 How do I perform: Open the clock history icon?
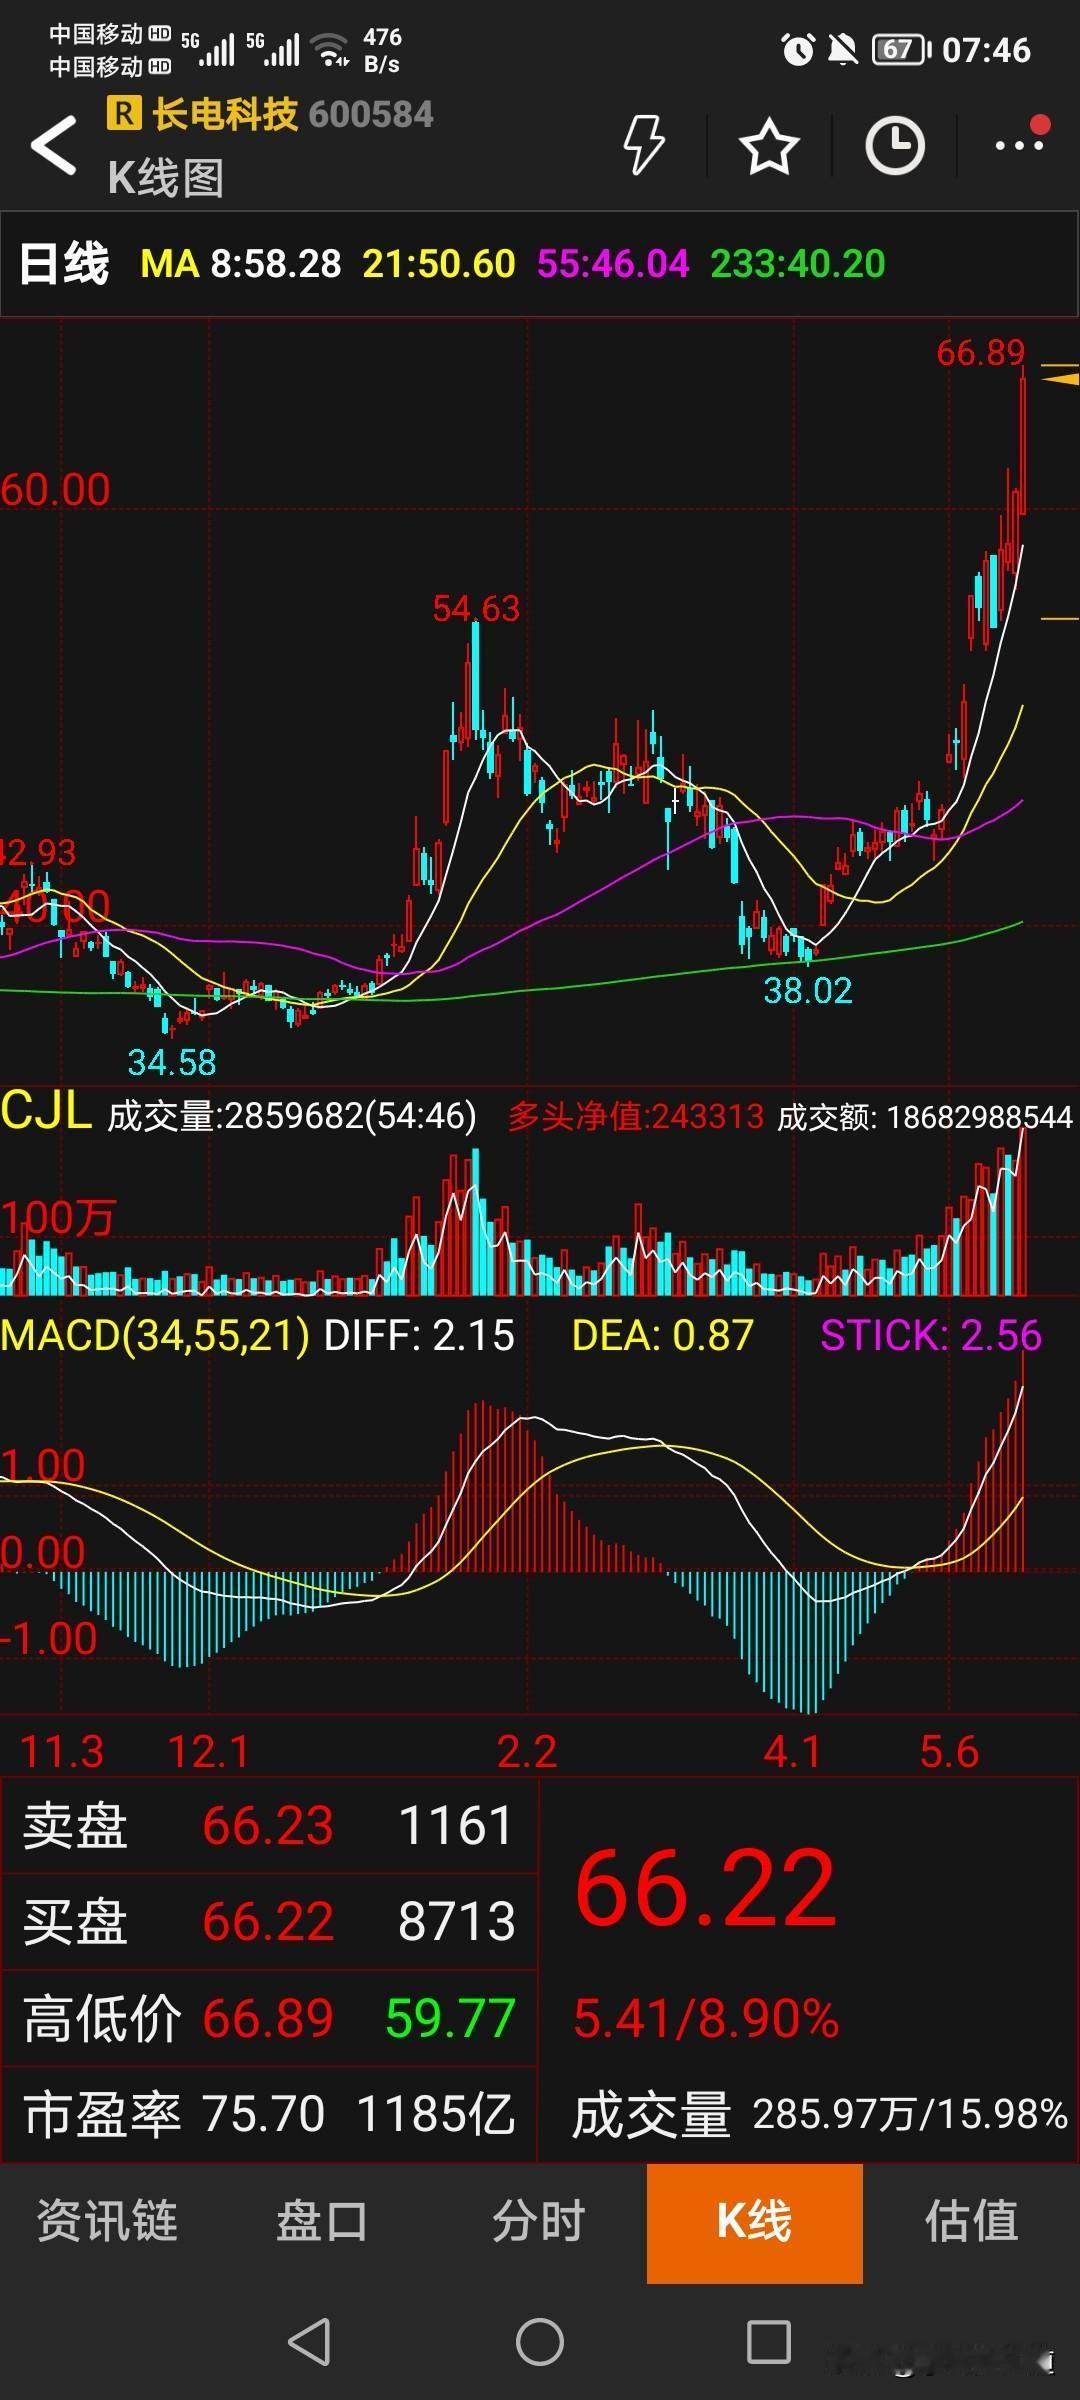(x=894, y=146)
